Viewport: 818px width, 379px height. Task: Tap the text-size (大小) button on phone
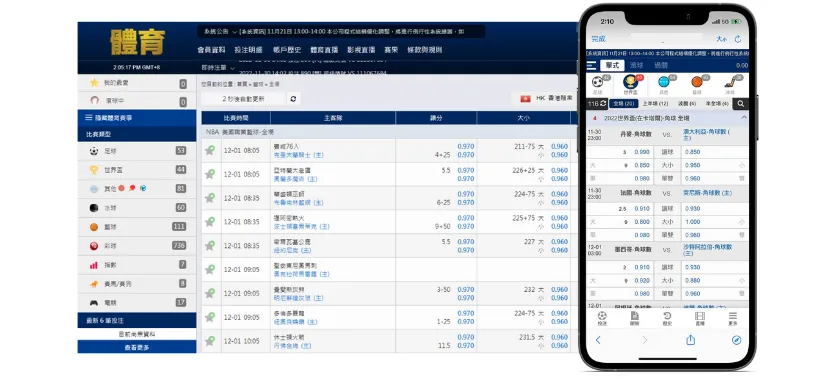click(x=721, y=39)
